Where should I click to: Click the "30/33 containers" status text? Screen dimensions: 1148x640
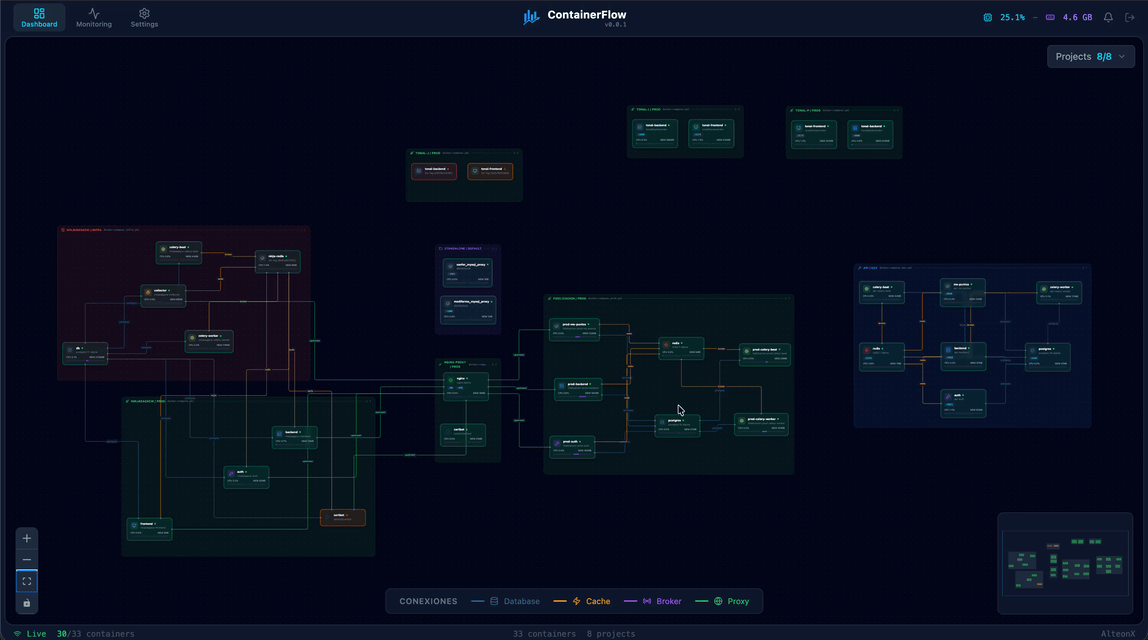click(x=95, y=634)
